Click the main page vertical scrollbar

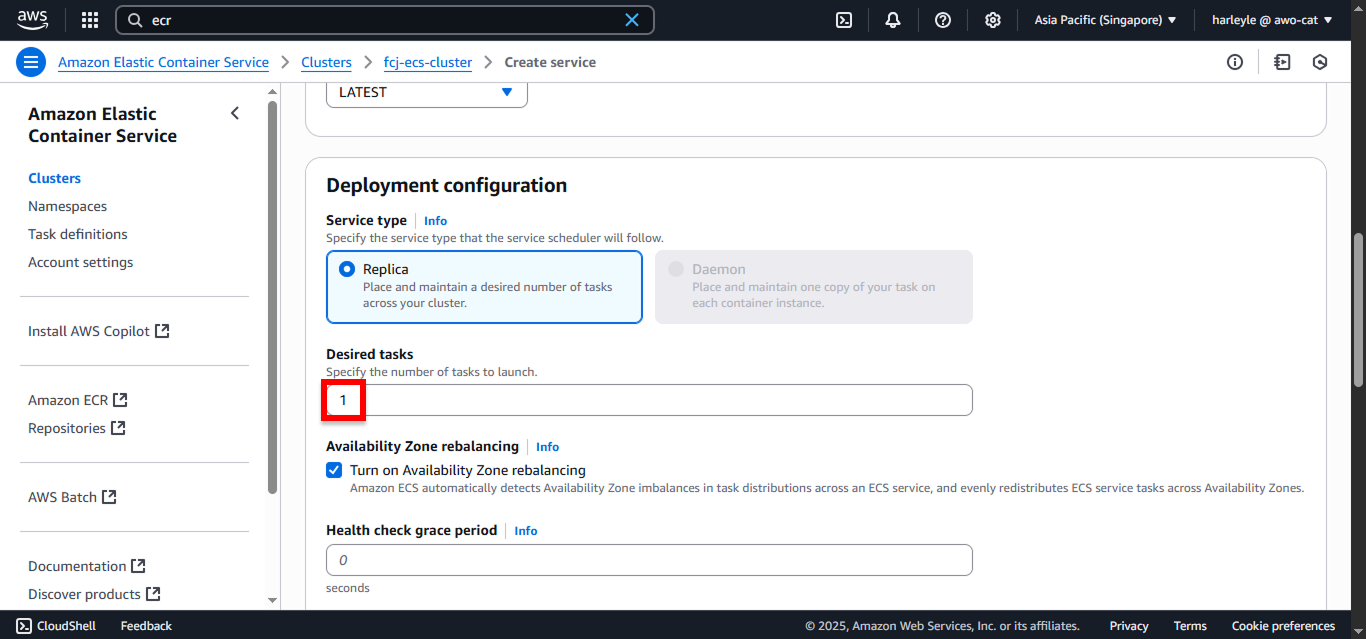coord(1357,310)
